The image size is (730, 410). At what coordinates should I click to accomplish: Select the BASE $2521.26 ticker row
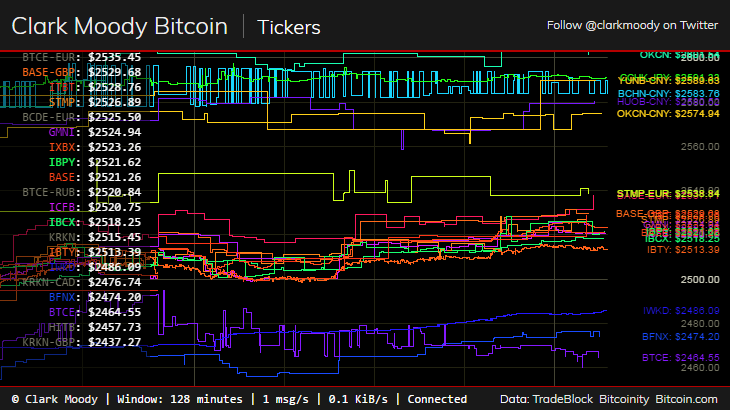pyautogui.click(x=95, y=177)
